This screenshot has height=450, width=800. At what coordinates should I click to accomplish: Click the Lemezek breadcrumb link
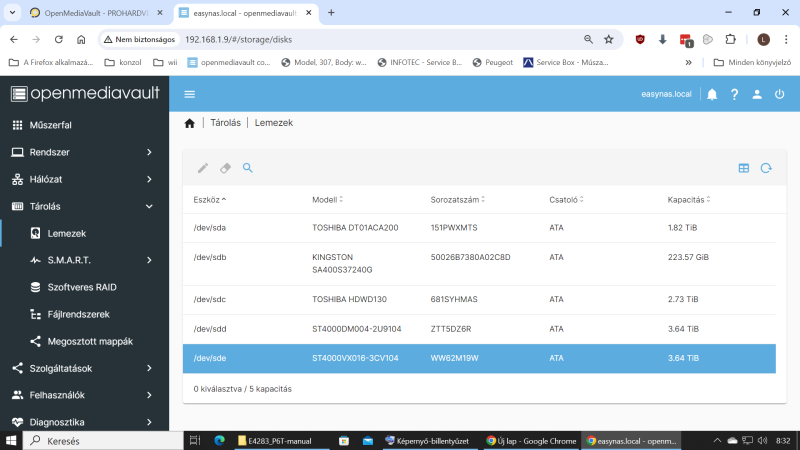click(x=273, y=123)
